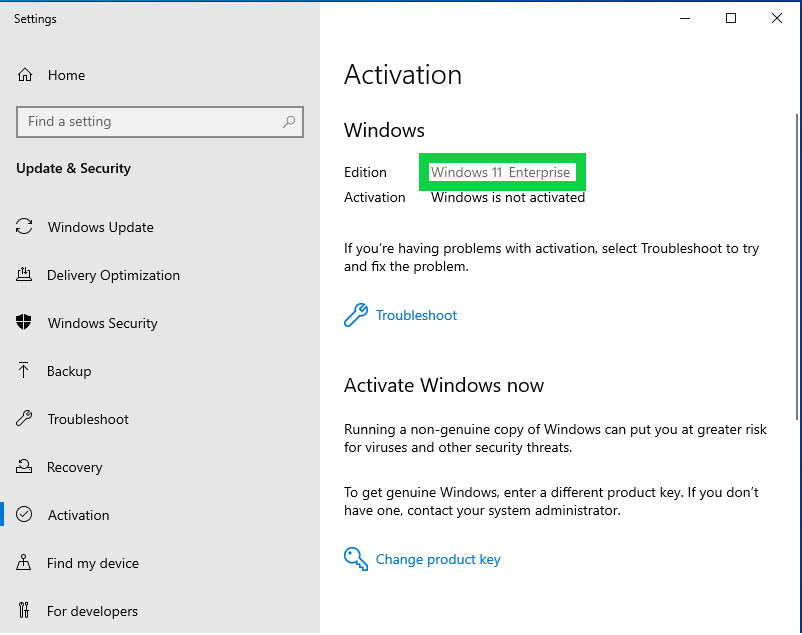Image resolution: width=802 pixels, height=635 pixels.
Task: Open the Troubleshoot link in Activation pane
Action: pyautogui.click(x=416, y=315)
